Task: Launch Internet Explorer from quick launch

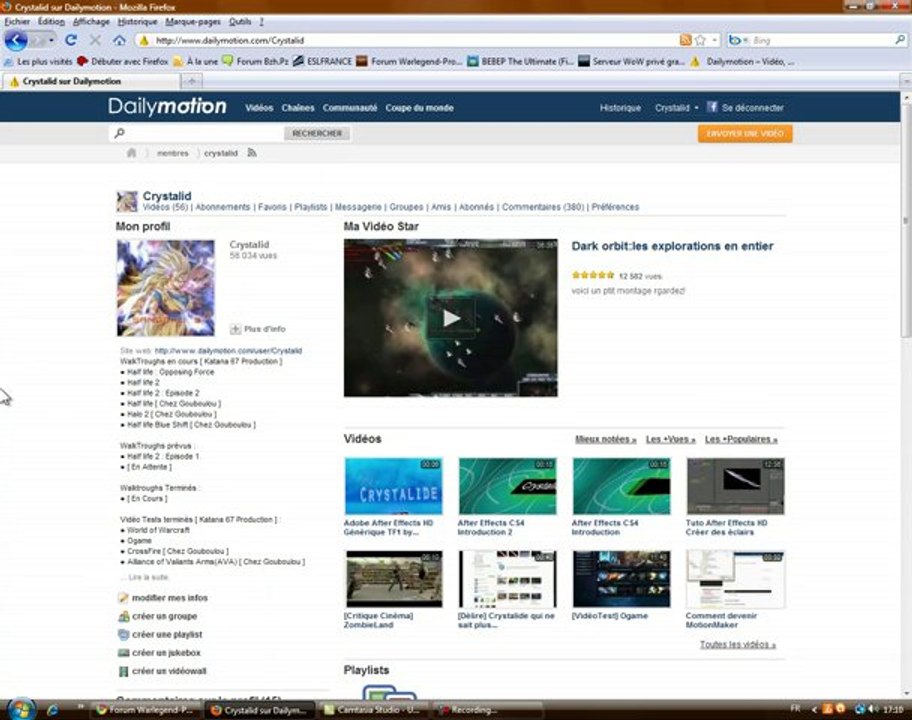Action: (52, 710)
